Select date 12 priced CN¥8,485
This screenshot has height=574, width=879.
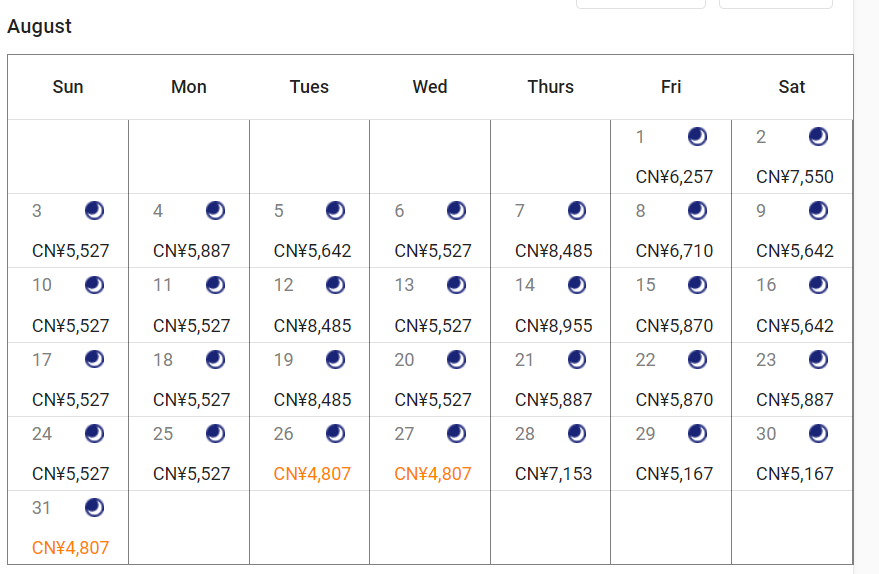[309, 305]
